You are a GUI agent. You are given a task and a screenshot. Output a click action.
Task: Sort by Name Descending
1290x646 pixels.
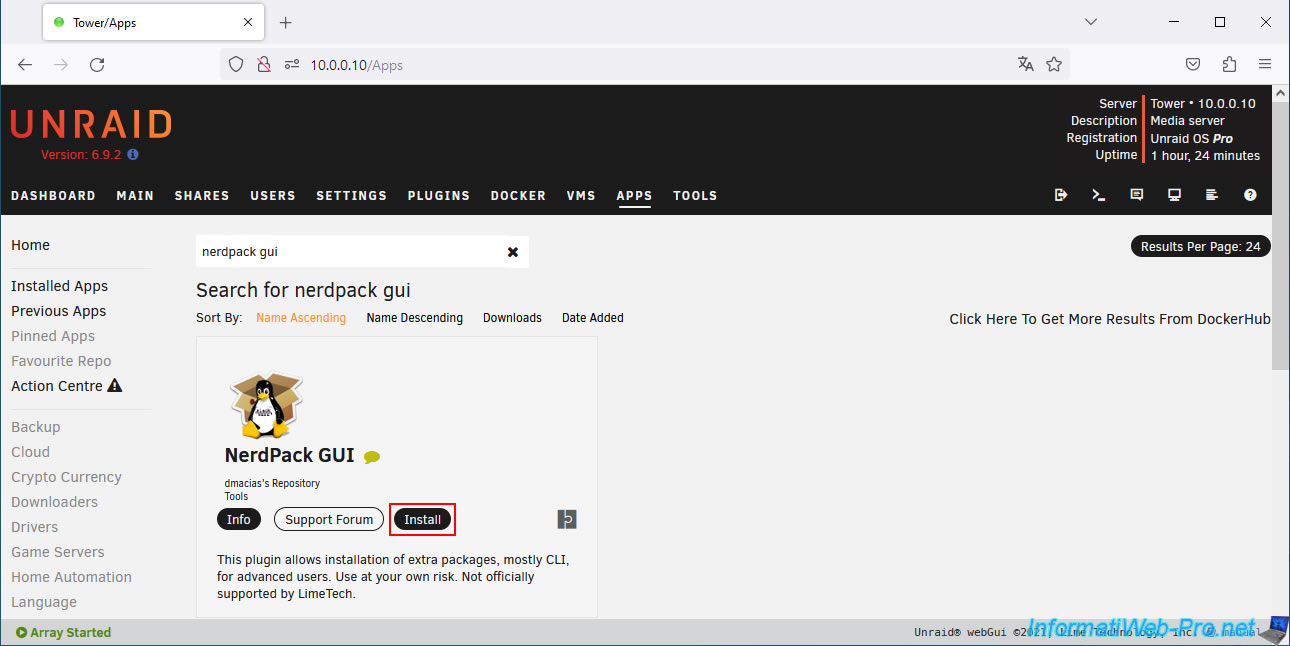[x=415, y=318]
